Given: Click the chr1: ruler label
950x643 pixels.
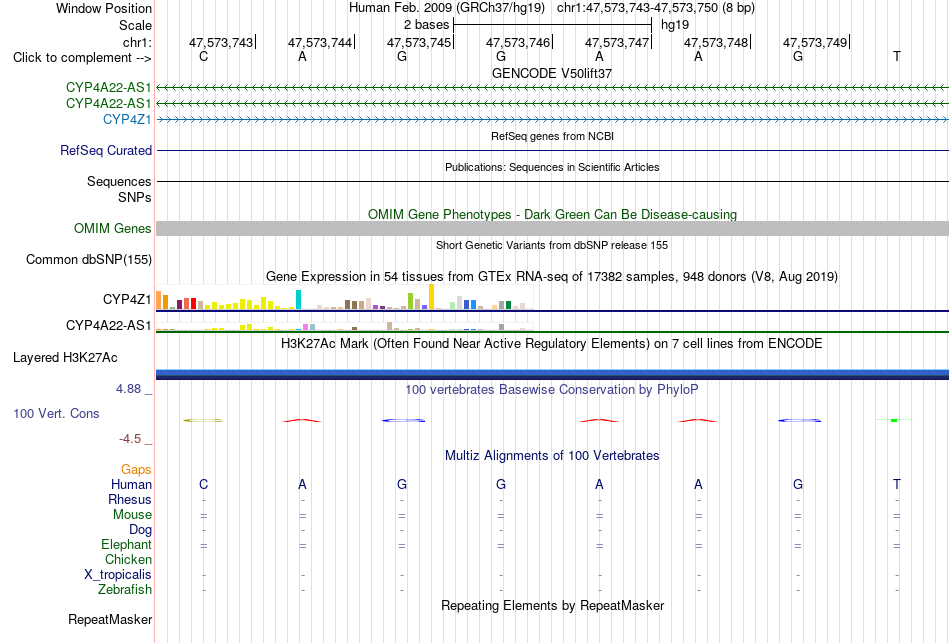Looking at the screenshot, I should (x=137, y=42).
